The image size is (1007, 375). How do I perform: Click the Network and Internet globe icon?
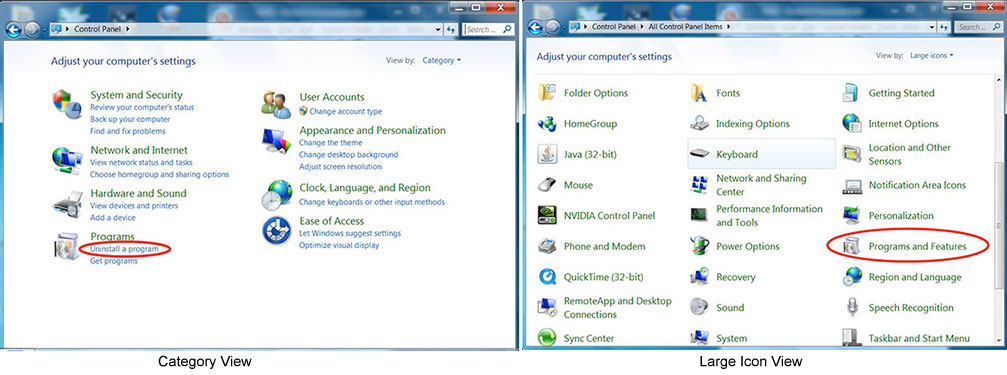66,160
